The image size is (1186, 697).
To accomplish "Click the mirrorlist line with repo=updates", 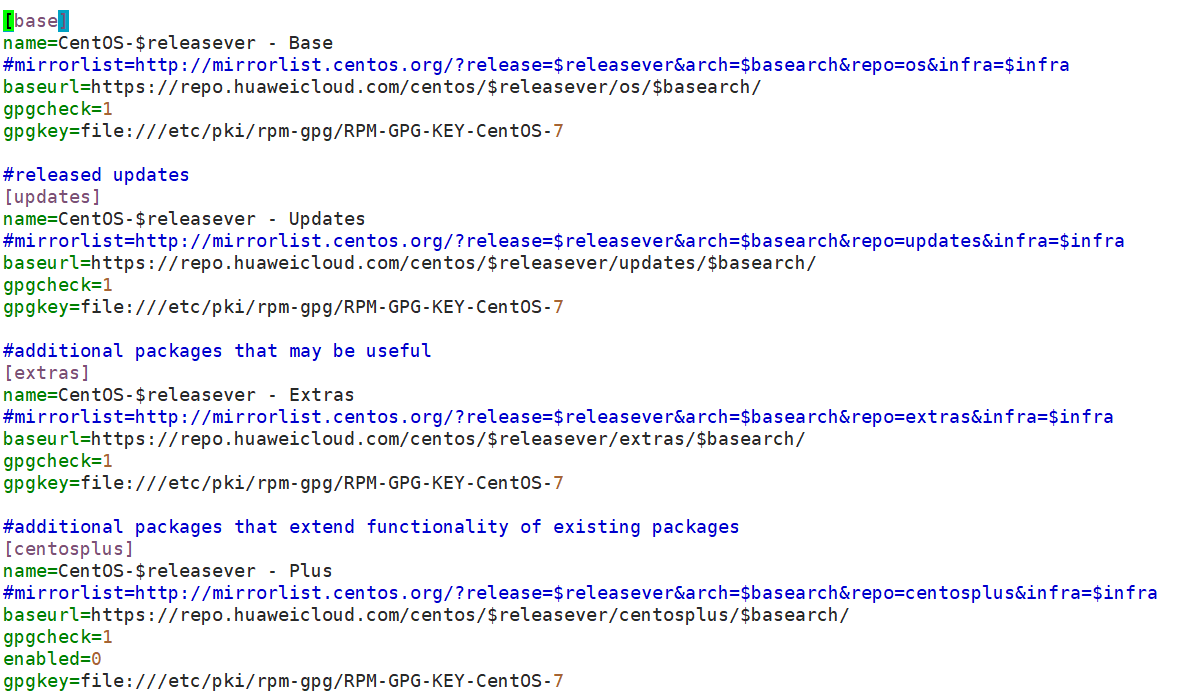I will pyautogui.click(x=564, y=241).
